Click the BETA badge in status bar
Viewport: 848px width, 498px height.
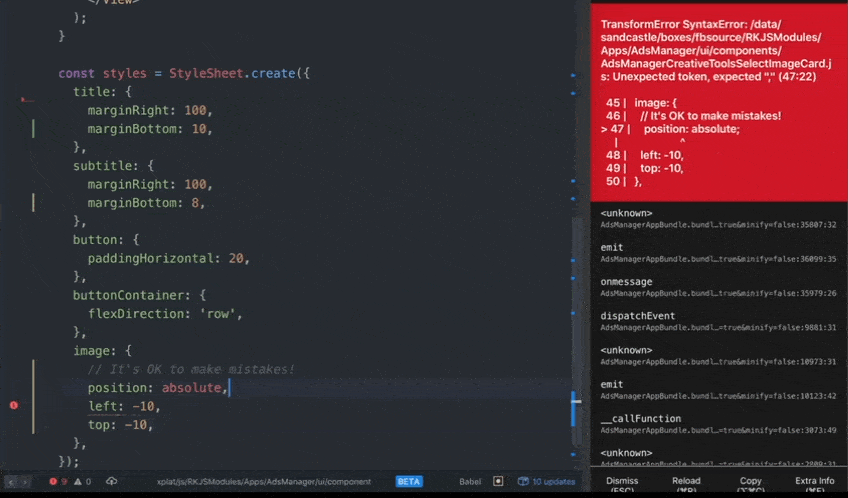click(x=409, y=481)
